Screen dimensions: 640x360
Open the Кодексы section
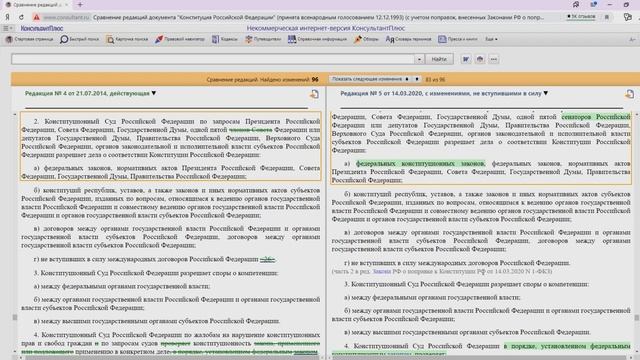pos(224,39)
